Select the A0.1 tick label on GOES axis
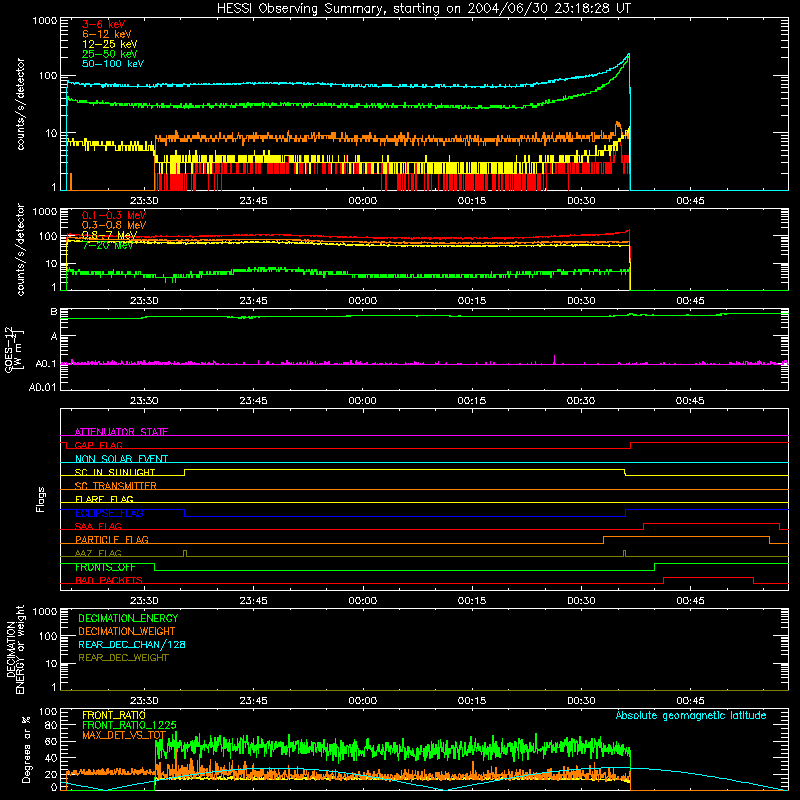 [45, 364]
